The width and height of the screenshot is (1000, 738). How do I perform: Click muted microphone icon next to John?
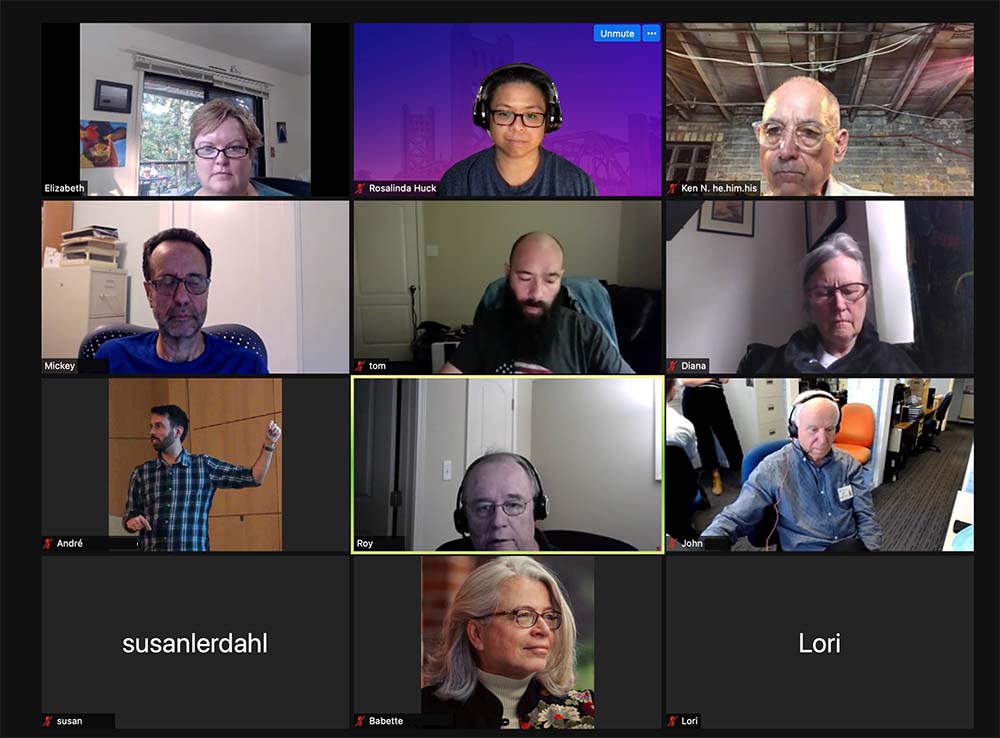tap(673, 543)
